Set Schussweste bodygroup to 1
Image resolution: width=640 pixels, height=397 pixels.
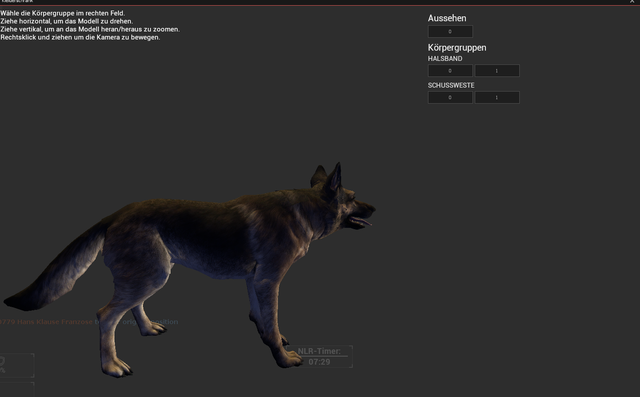click(497, 98)
